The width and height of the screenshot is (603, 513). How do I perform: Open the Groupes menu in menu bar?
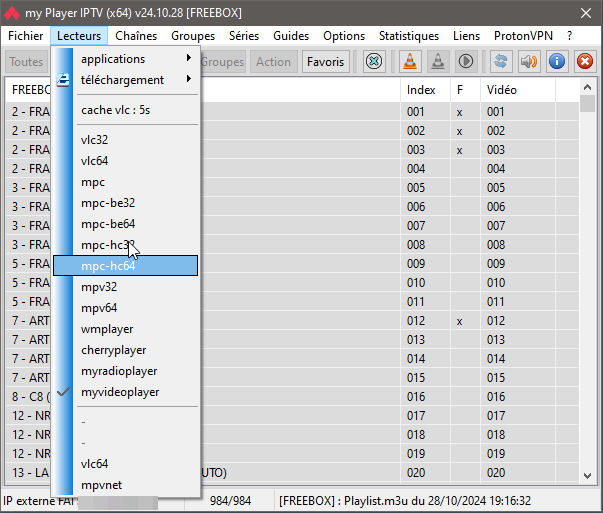coord(193,36)
